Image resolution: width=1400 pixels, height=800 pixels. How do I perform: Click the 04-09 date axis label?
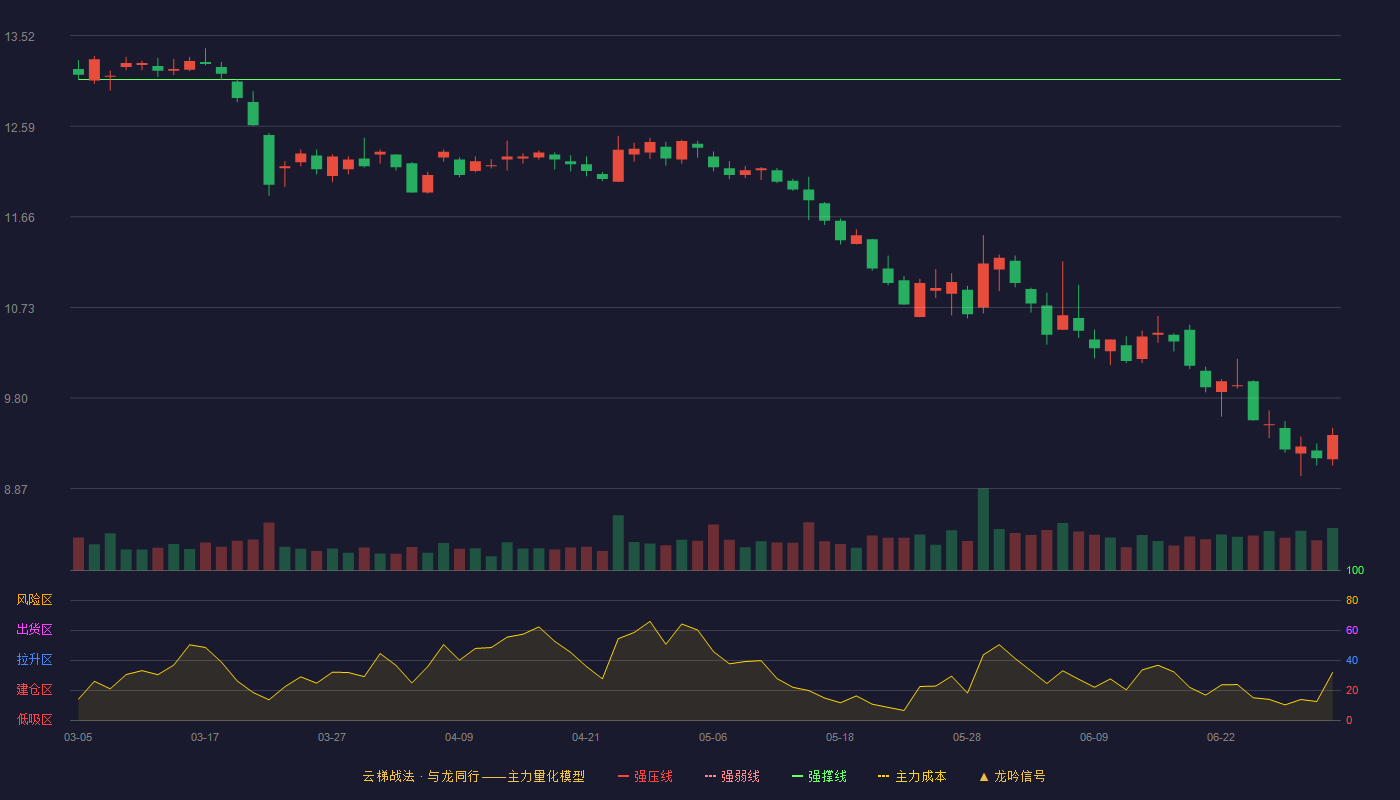point(459,737)
